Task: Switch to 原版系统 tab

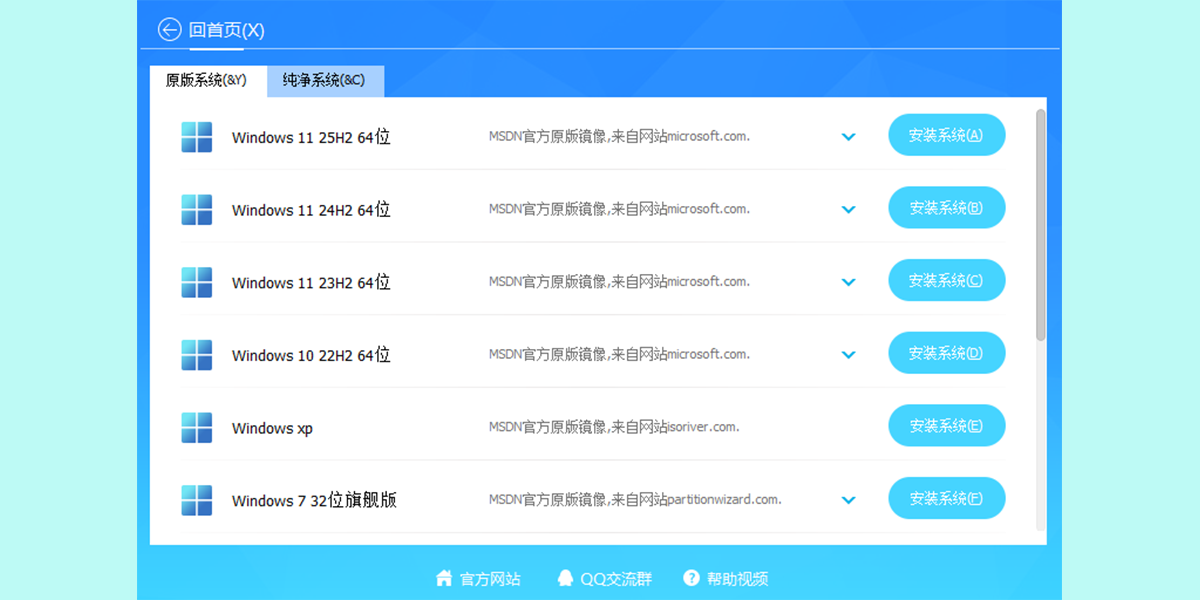Action: pos(207,81)
